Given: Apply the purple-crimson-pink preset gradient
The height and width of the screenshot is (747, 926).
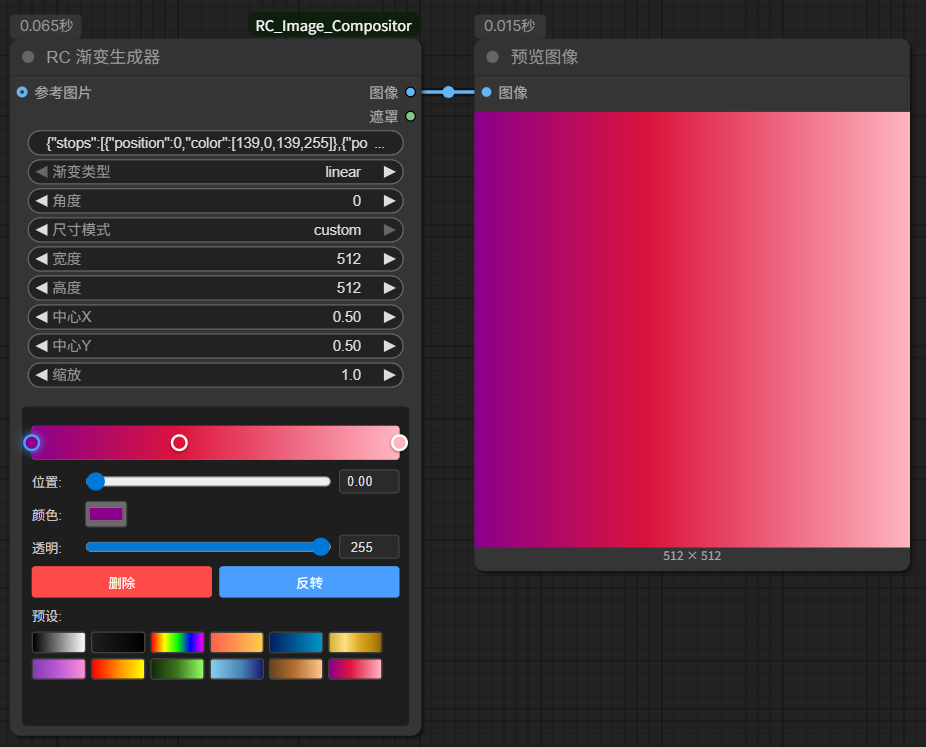Looking at the screenshot, I should click(x=355, y=669).
